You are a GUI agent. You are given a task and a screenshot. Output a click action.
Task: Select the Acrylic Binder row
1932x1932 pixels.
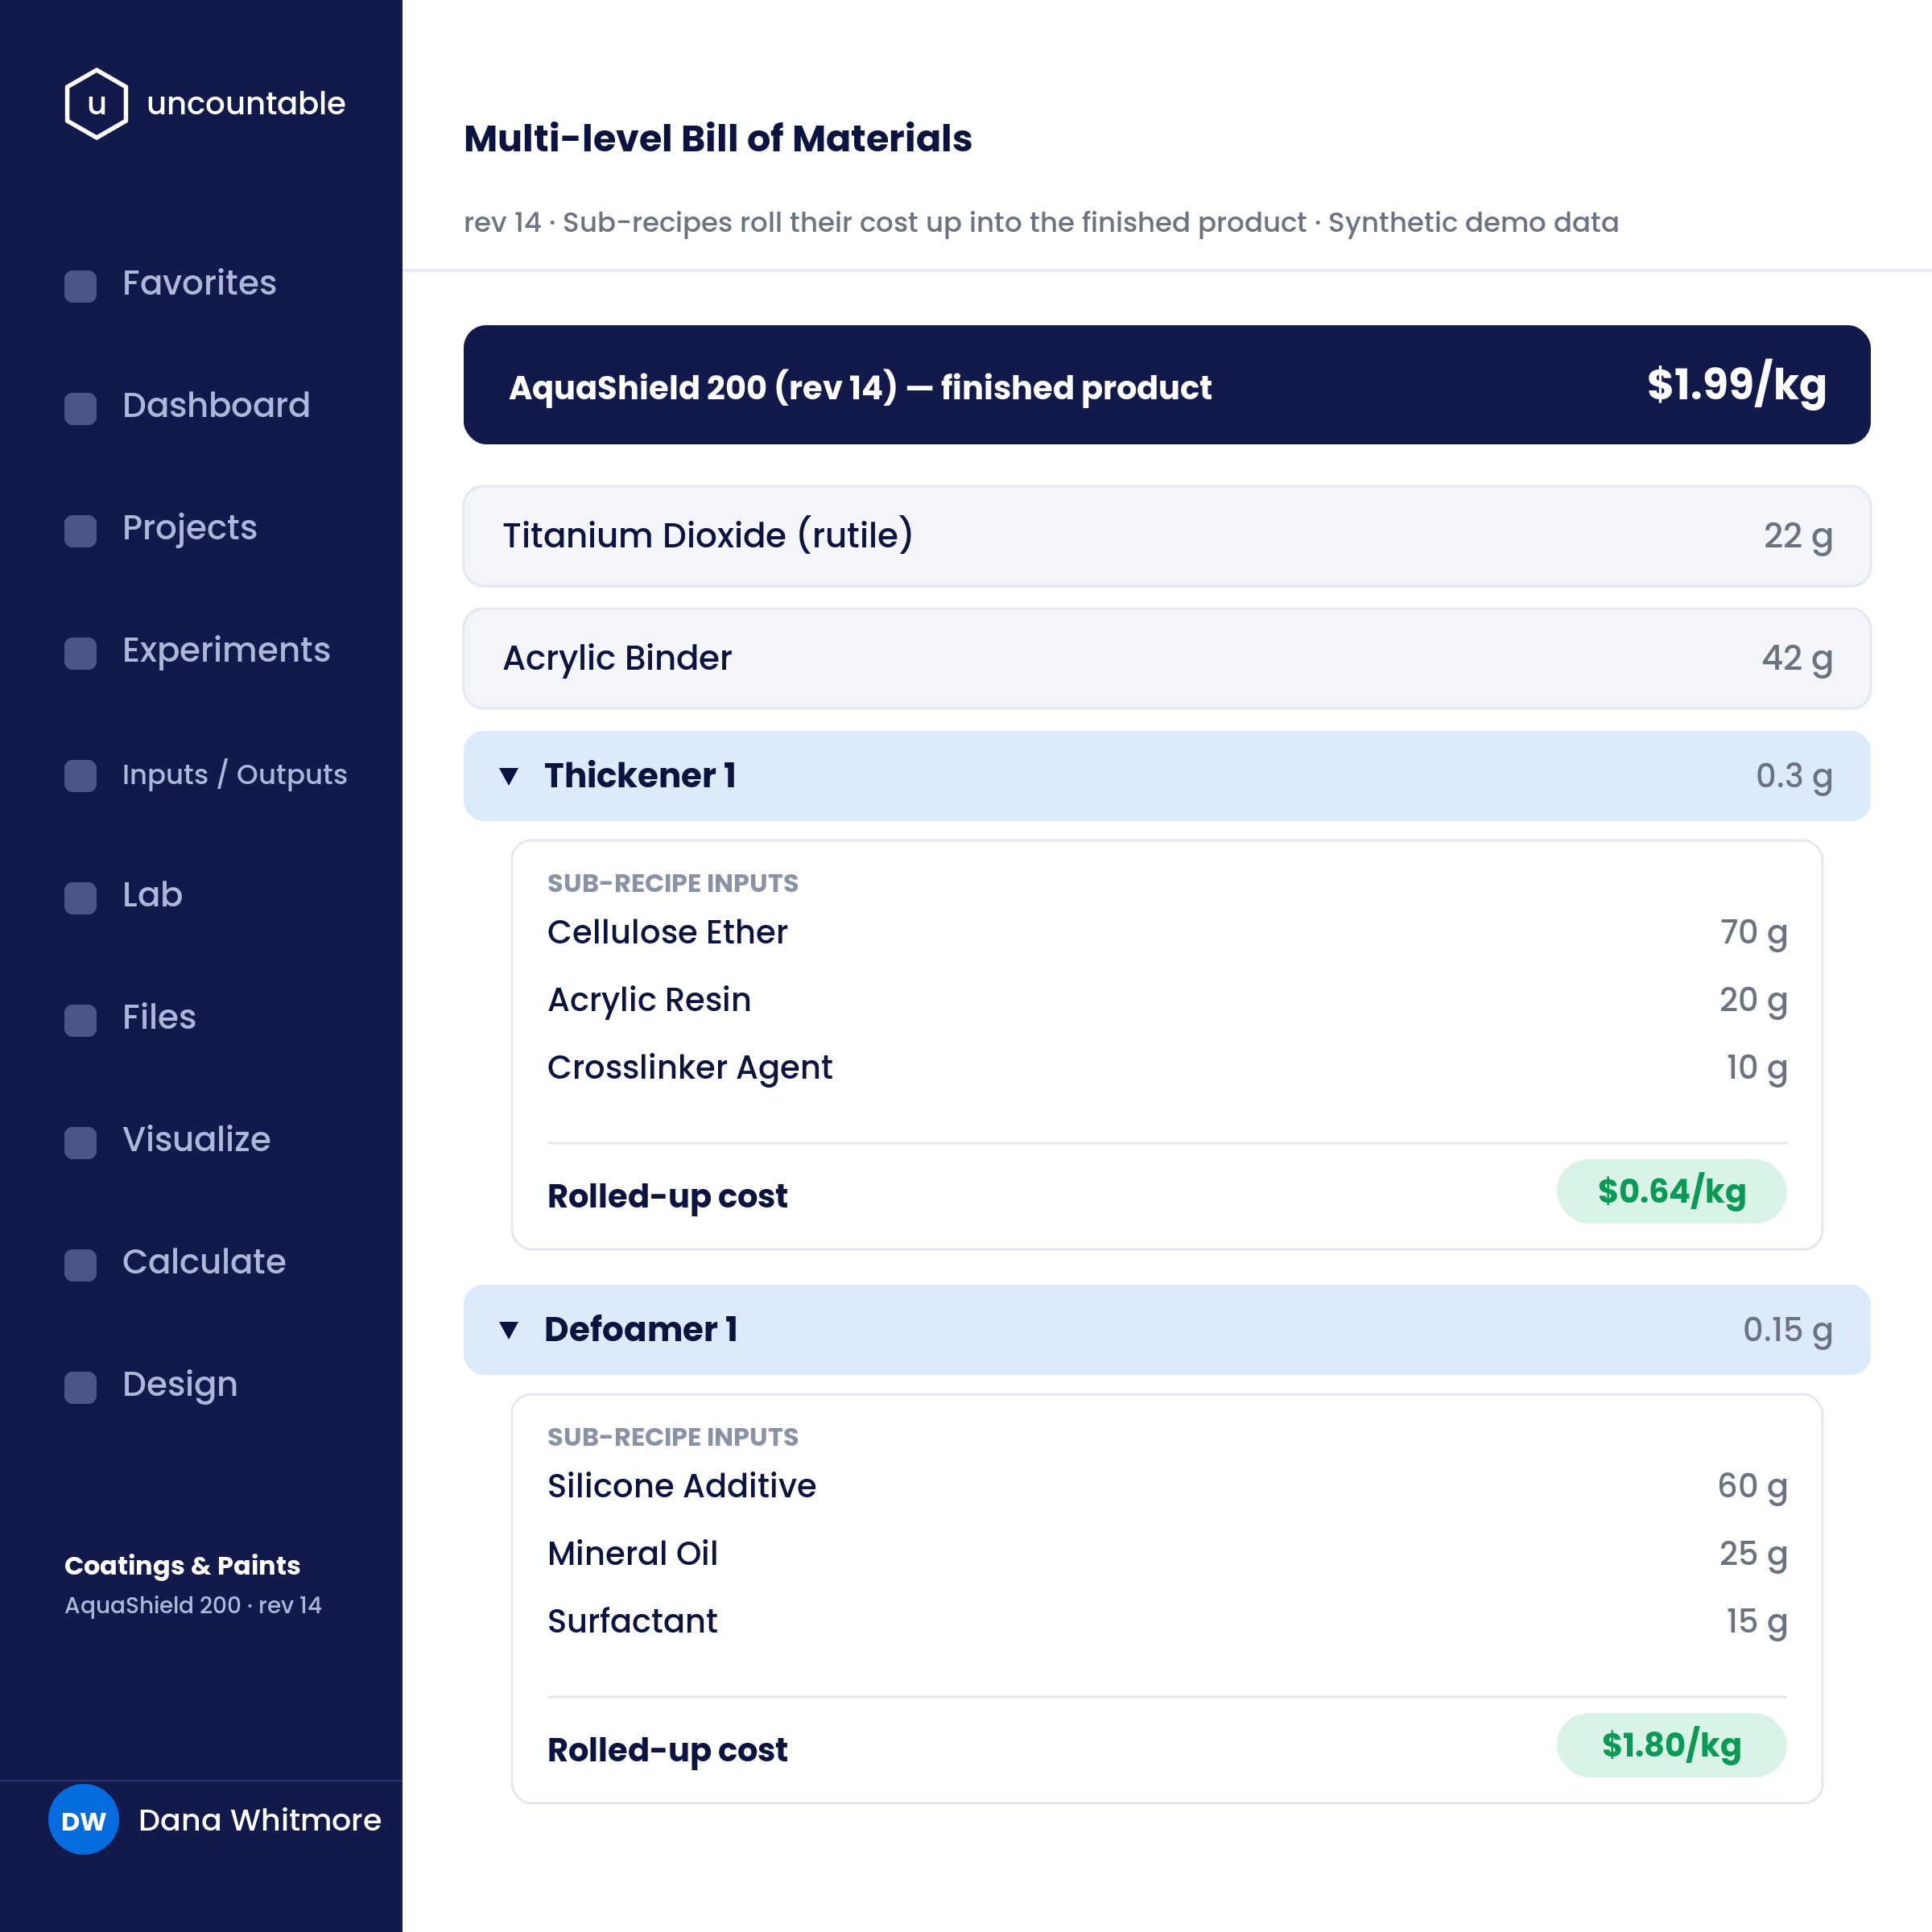pos(1167,659)
